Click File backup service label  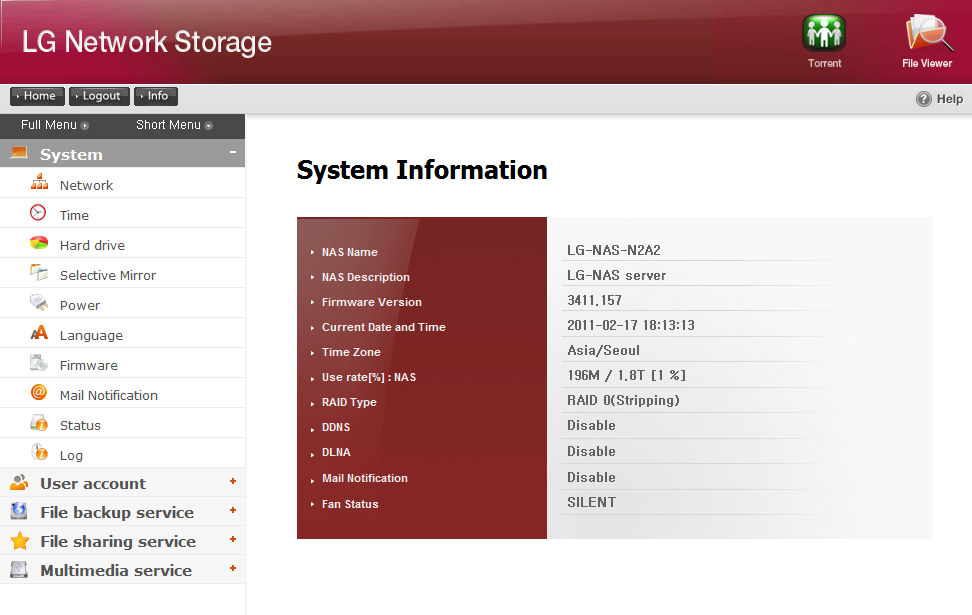pyautogui.click(x=117, y=513)
